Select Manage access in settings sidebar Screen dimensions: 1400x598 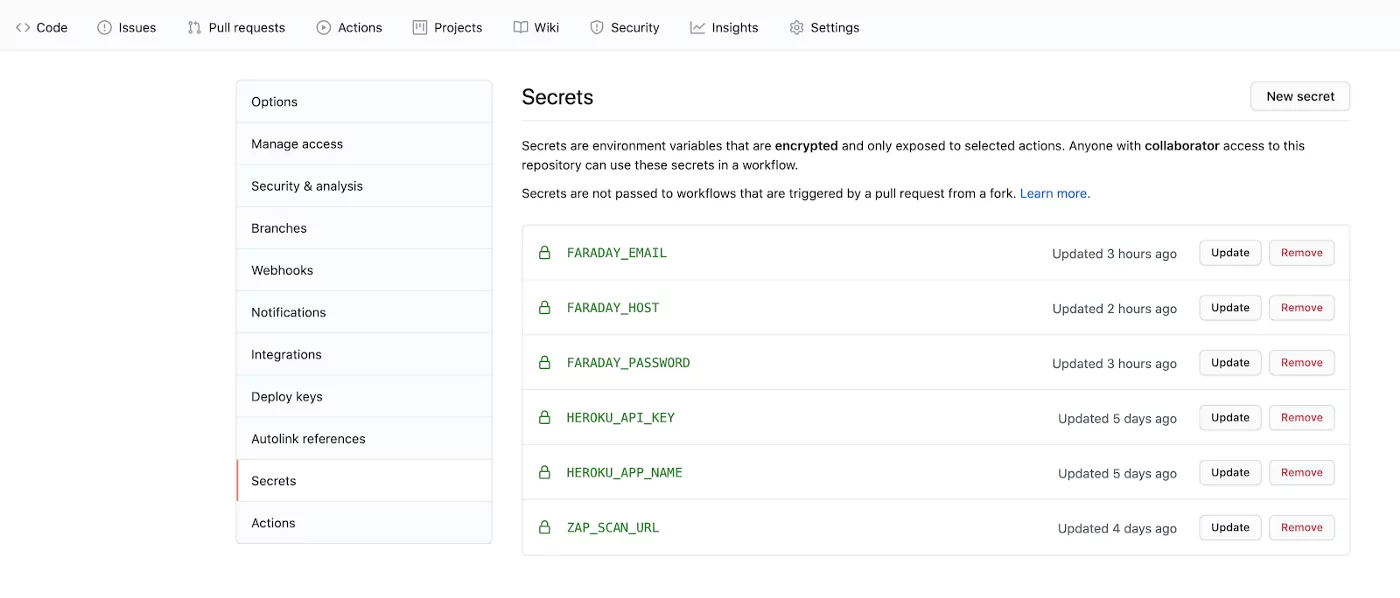(297, 144)
